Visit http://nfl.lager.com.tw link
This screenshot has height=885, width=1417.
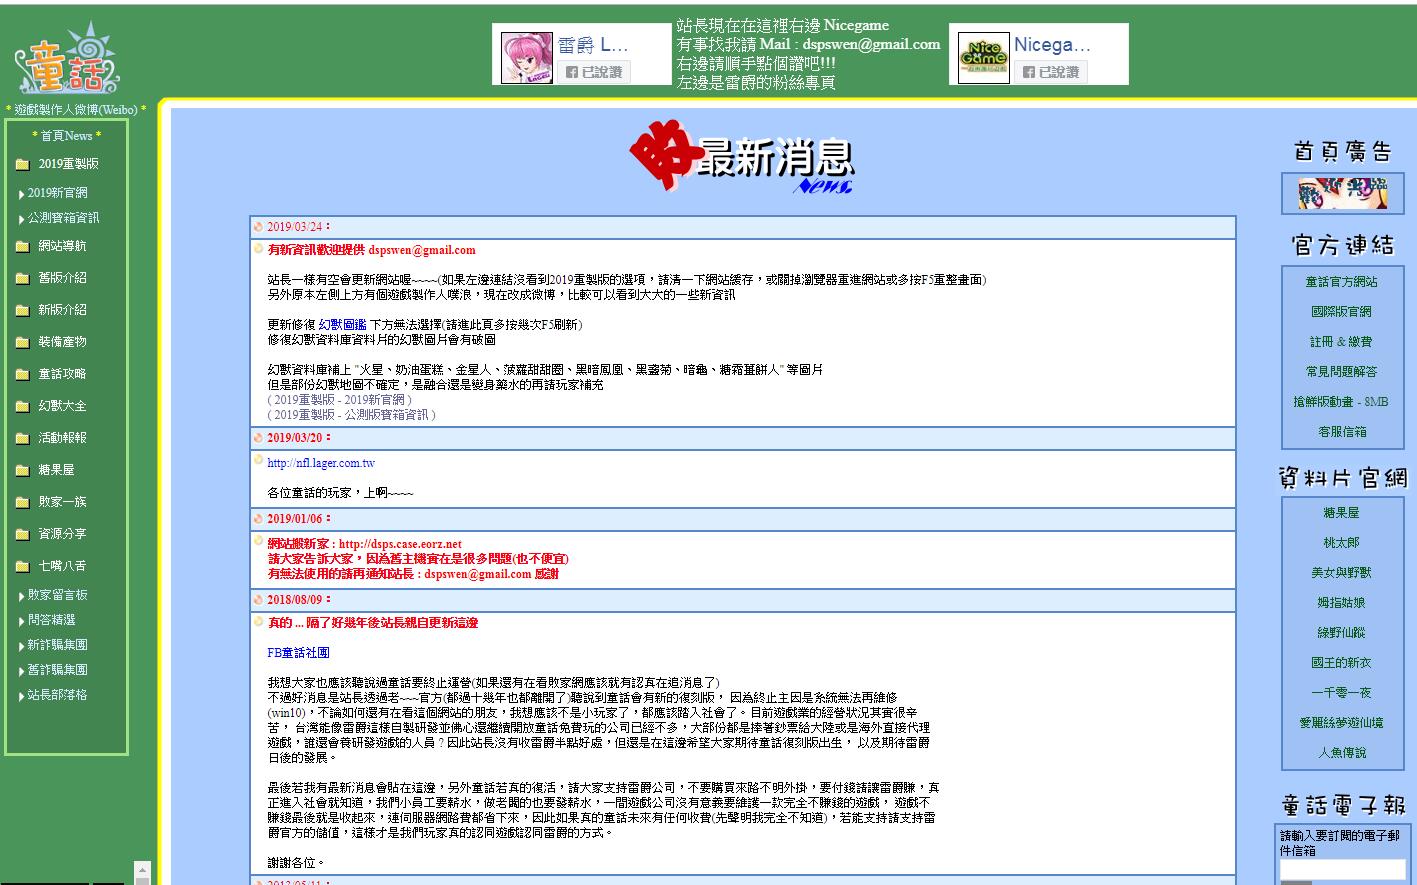(x=321, y=463)
